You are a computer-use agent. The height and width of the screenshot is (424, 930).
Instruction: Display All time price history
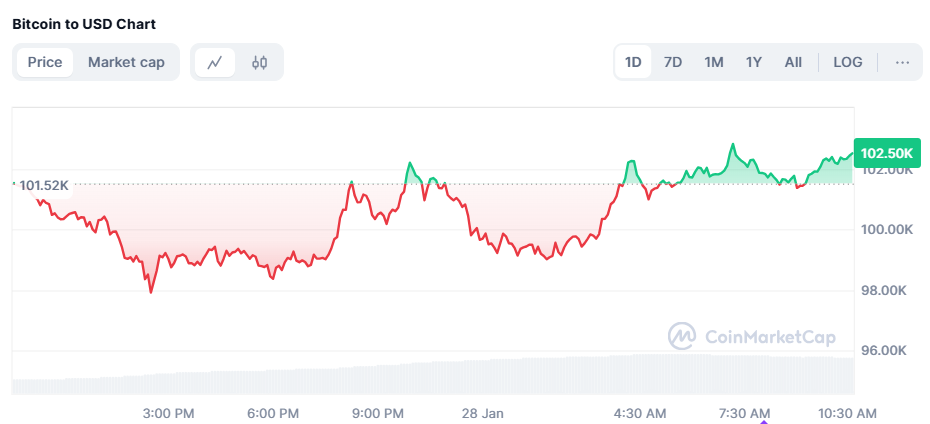point(793,62)
